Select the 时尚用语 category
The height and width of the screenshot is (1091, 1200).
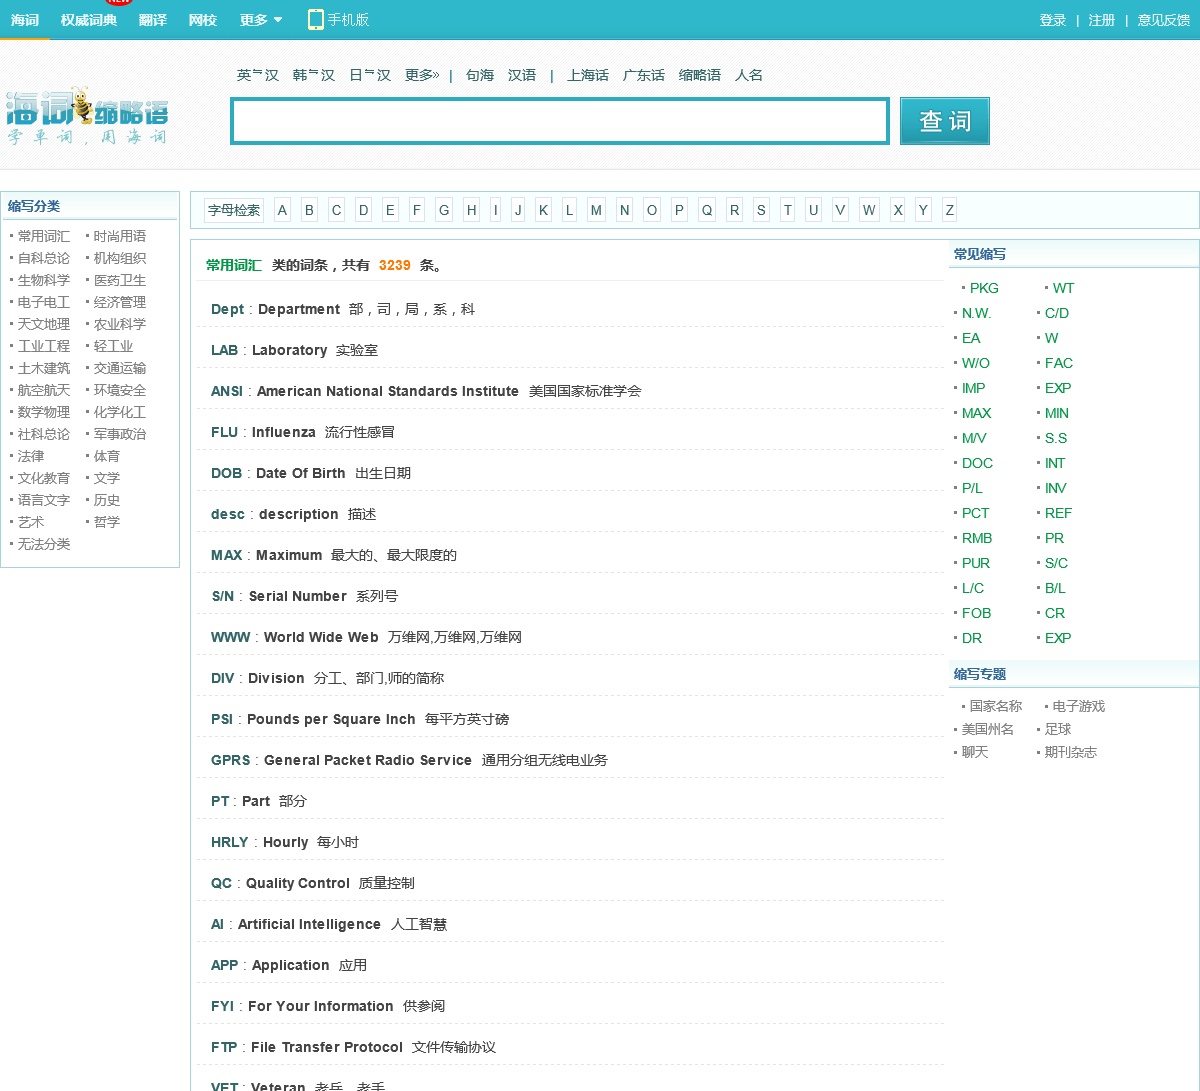click(120, 236)
